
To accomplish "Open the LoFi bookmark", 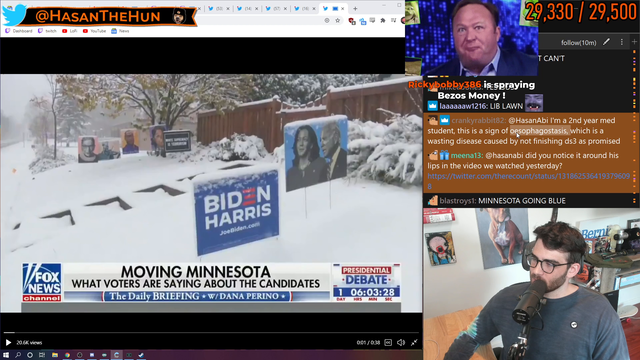I will [70, 31].
